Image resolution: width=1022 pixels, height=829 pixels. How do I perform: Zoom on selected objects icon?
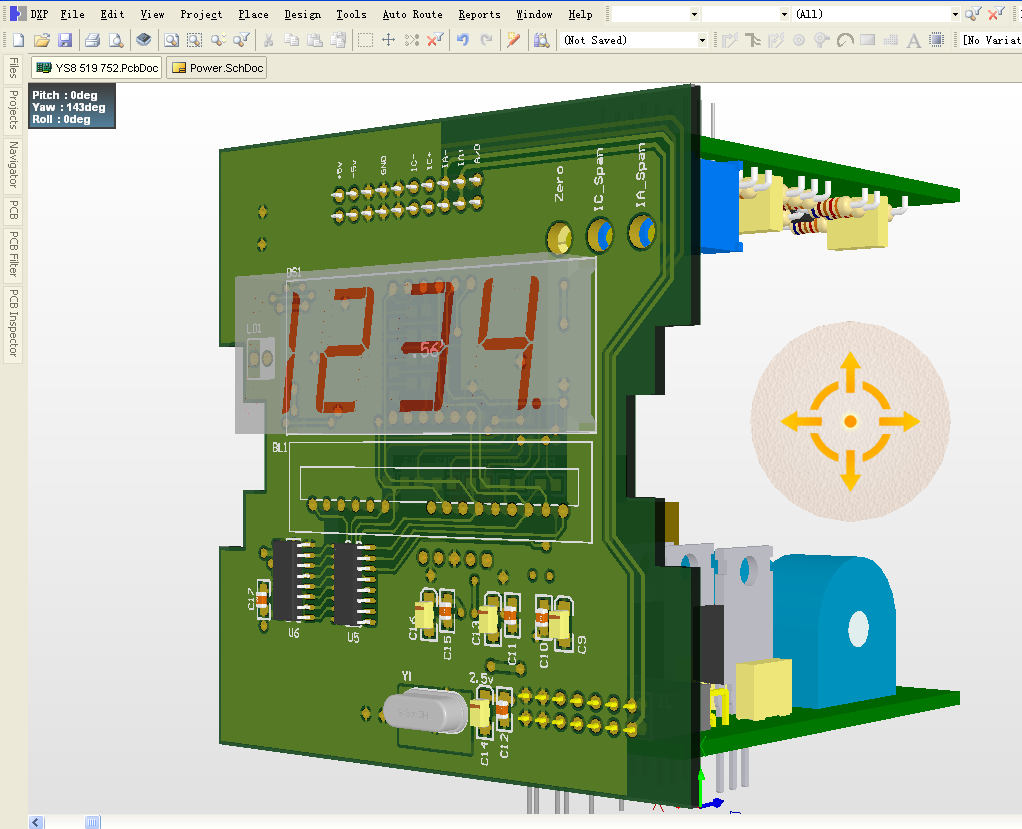218,40
